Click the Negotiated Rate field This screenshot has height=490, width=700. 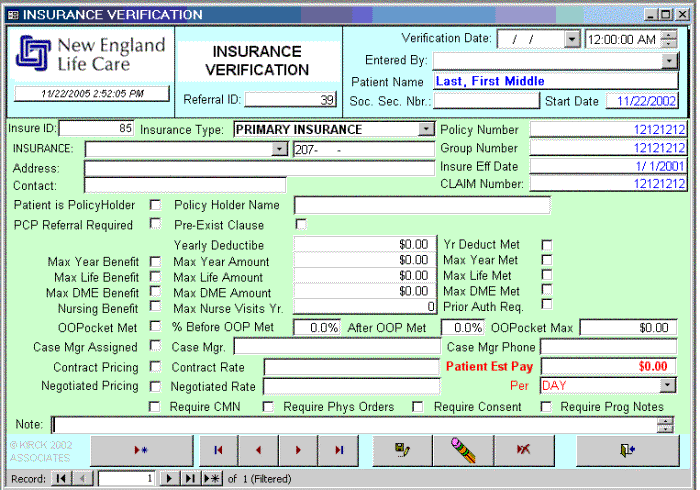click(351, 386)
